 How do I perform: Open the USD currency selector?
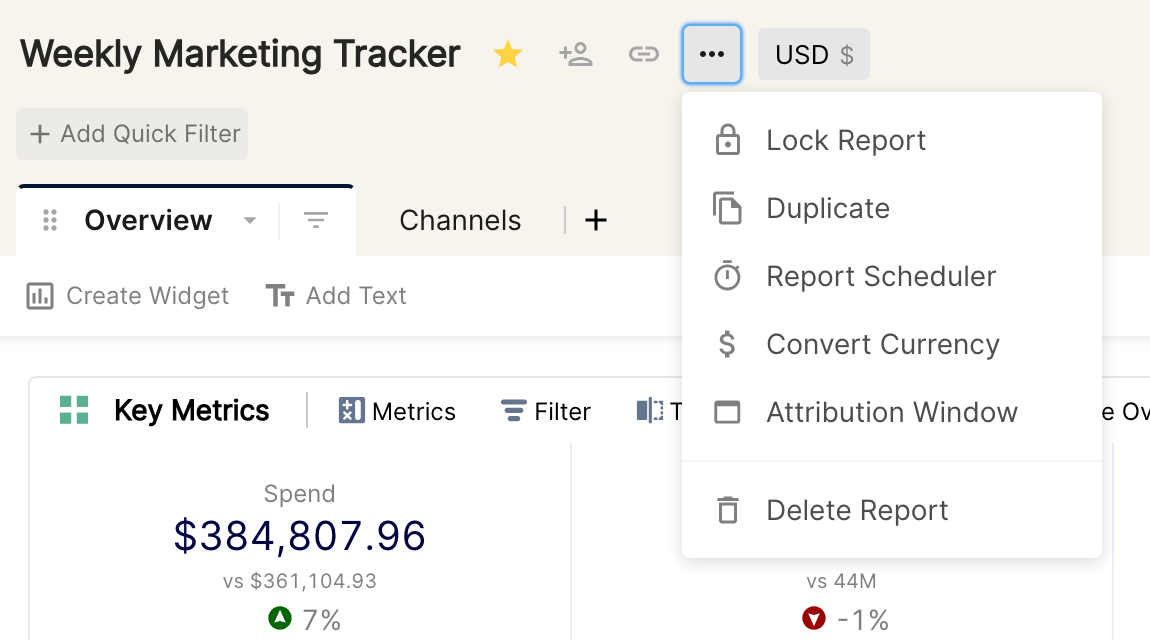pyautogui.click(x=813, y=54)
